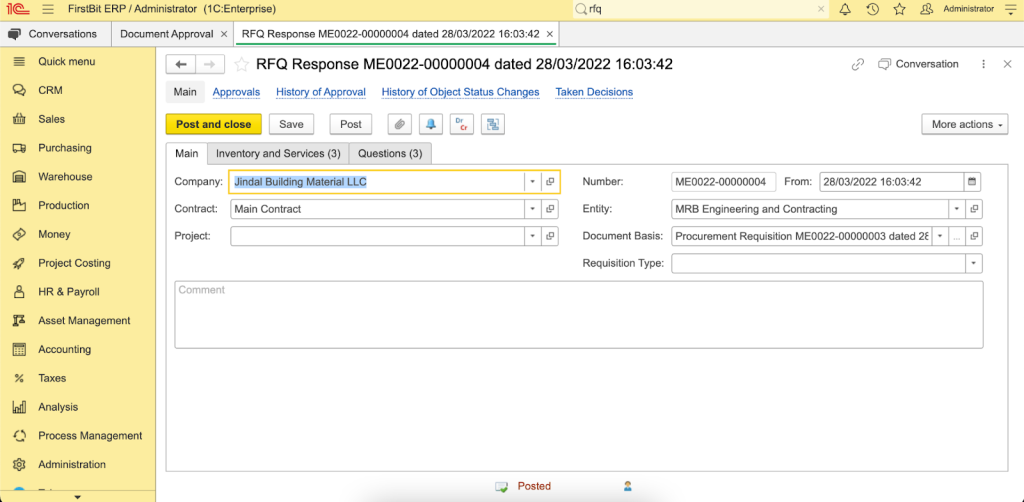This screenshot has height=502, width=1024.
Task: Open the history clock icon in top bar
Action: click(872, 9)
